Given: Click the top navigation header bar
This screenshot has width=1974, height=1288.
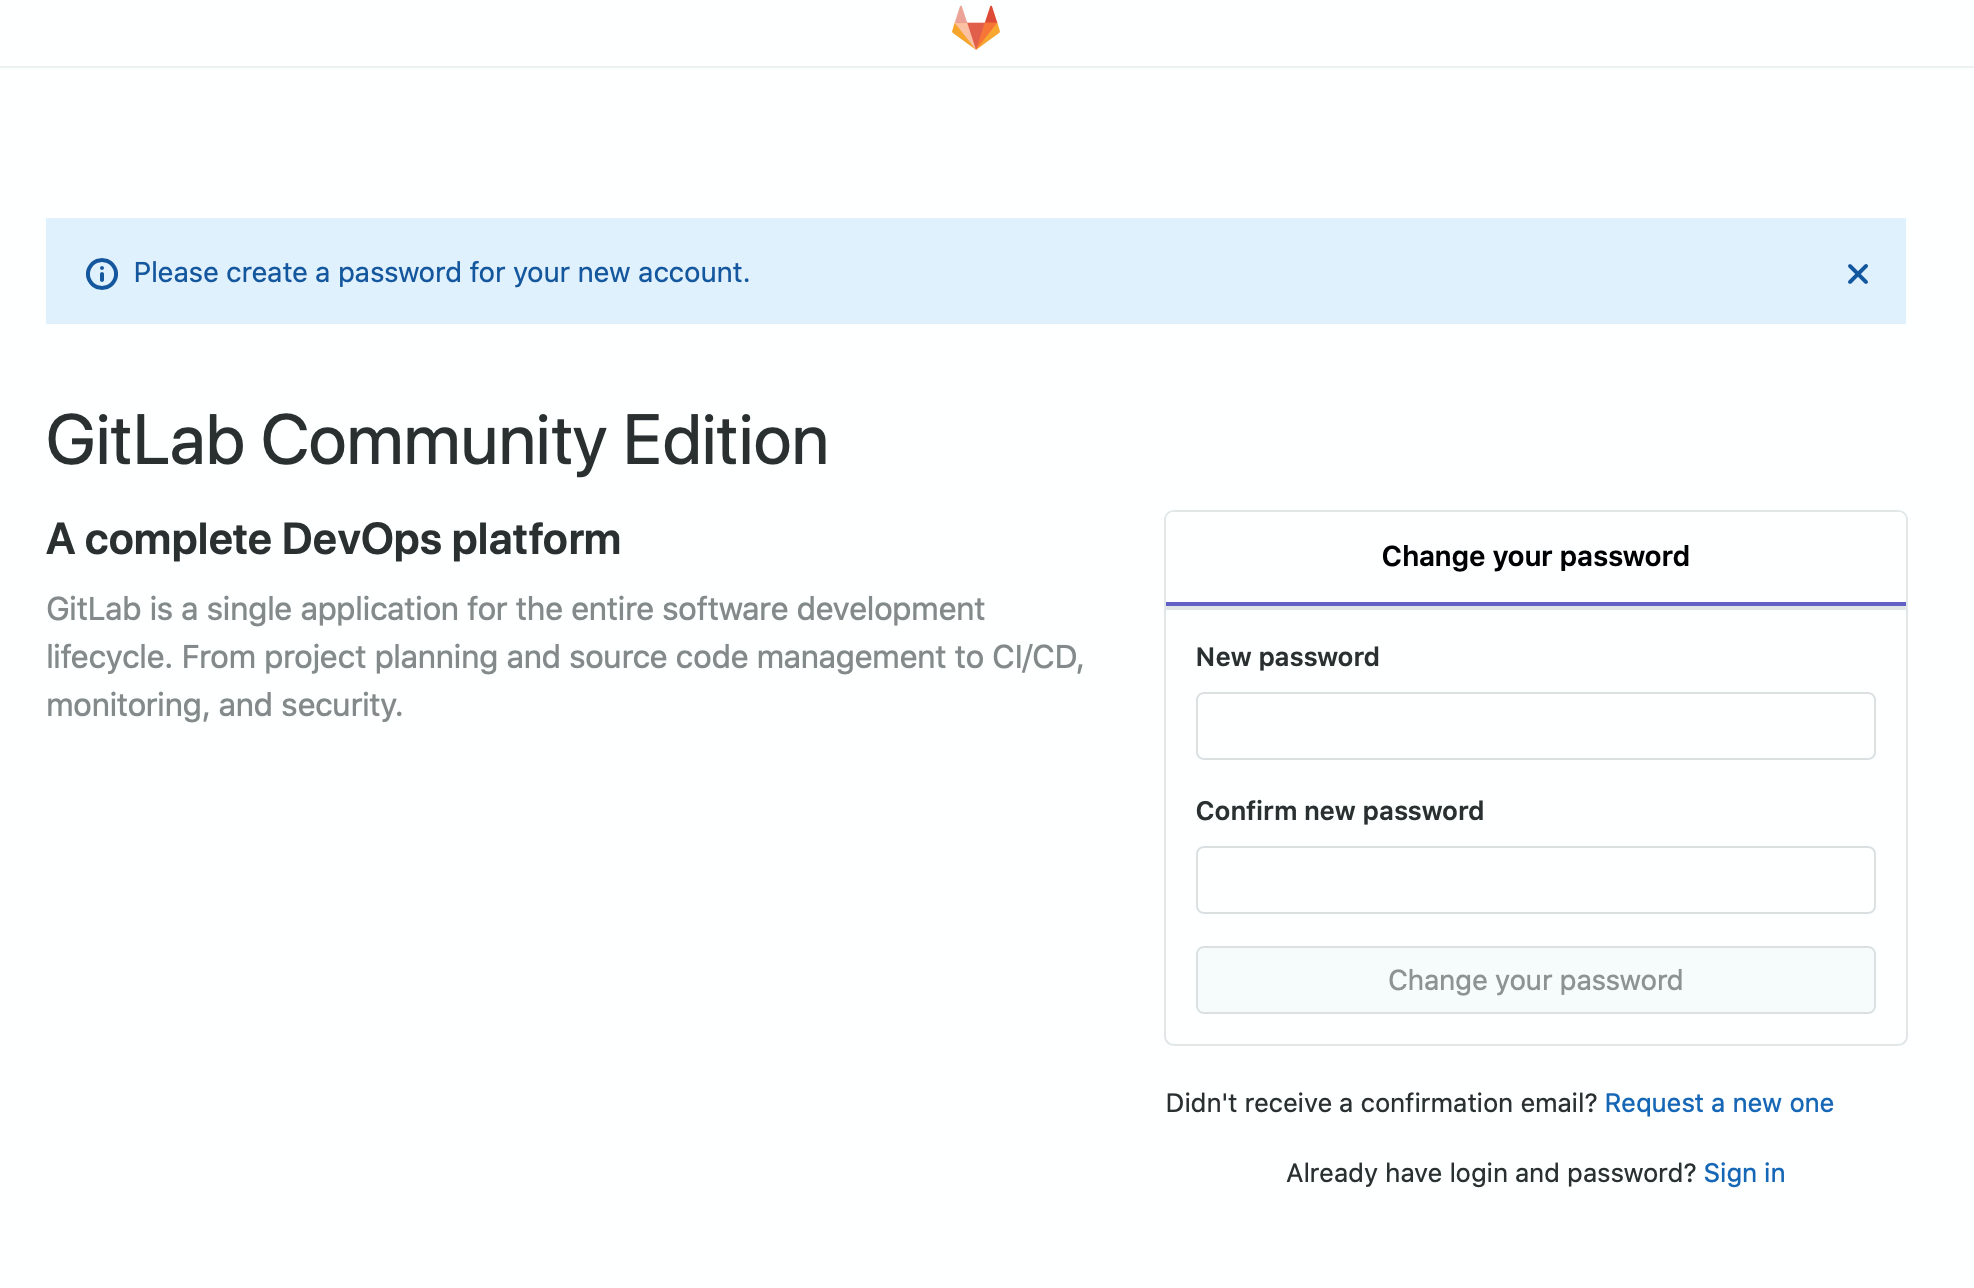Looking at the screenshot, I should tap(500, 33).
